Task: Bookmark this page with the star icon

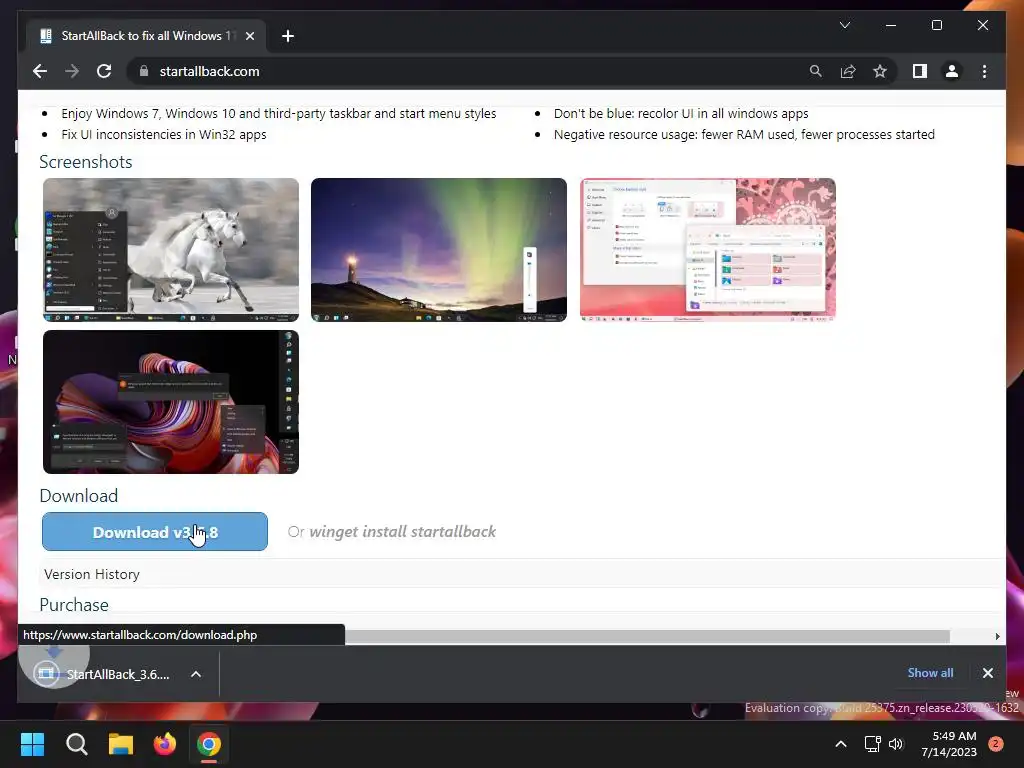Action: 880,71
